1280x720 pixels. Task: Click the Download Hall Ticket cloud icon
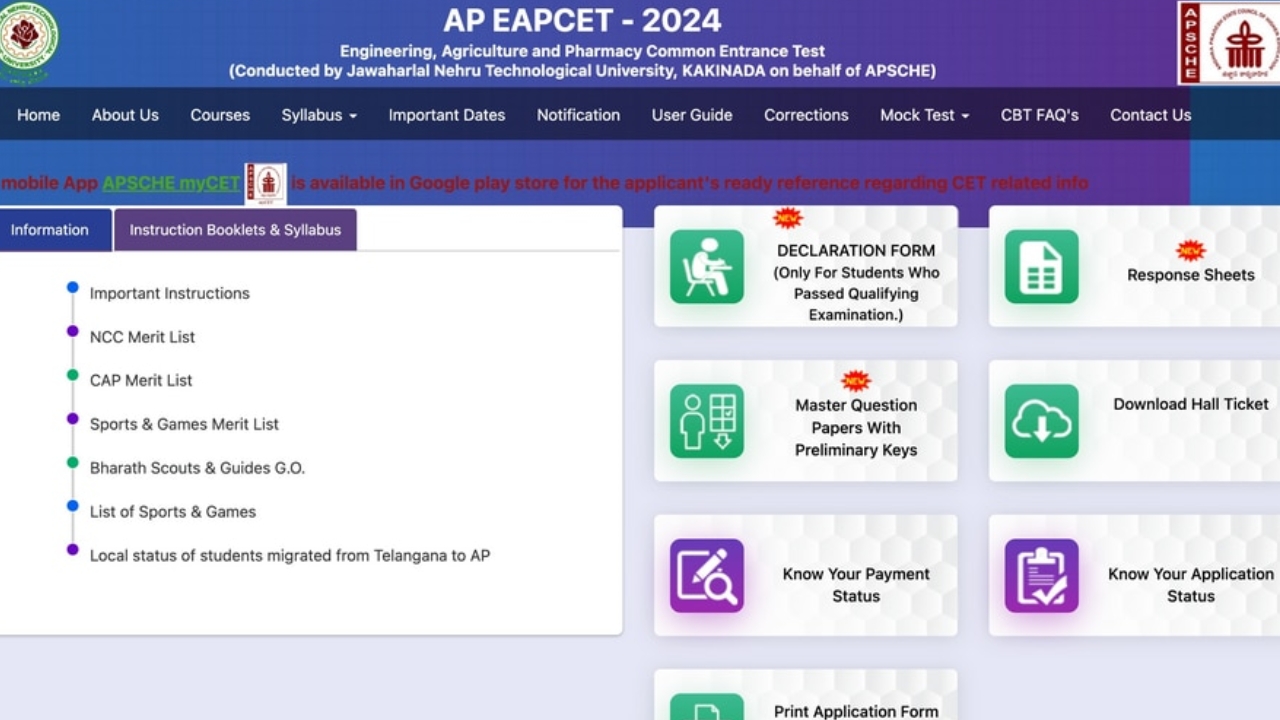point(1042,421)
